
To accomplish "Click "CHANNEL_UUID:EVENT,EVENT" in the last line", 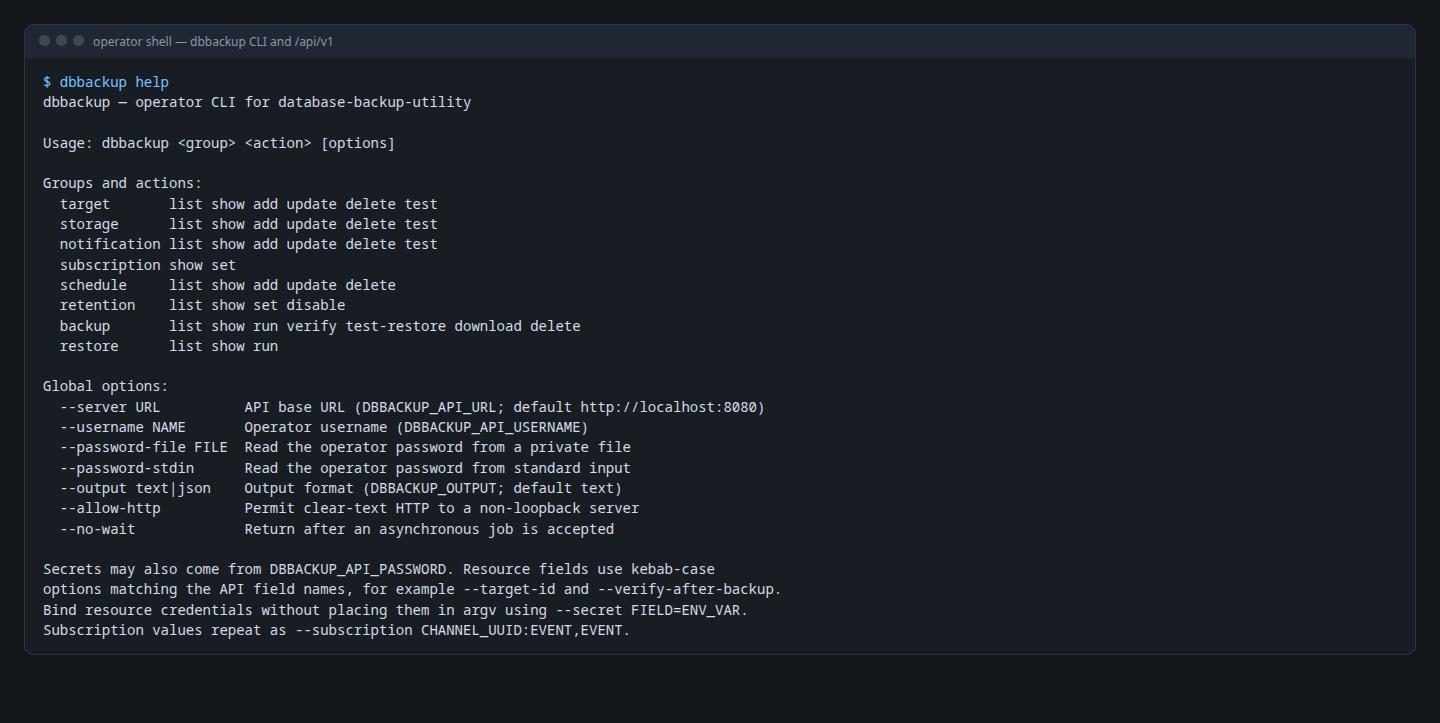I will pyautogui.click(x=522, y=630).
